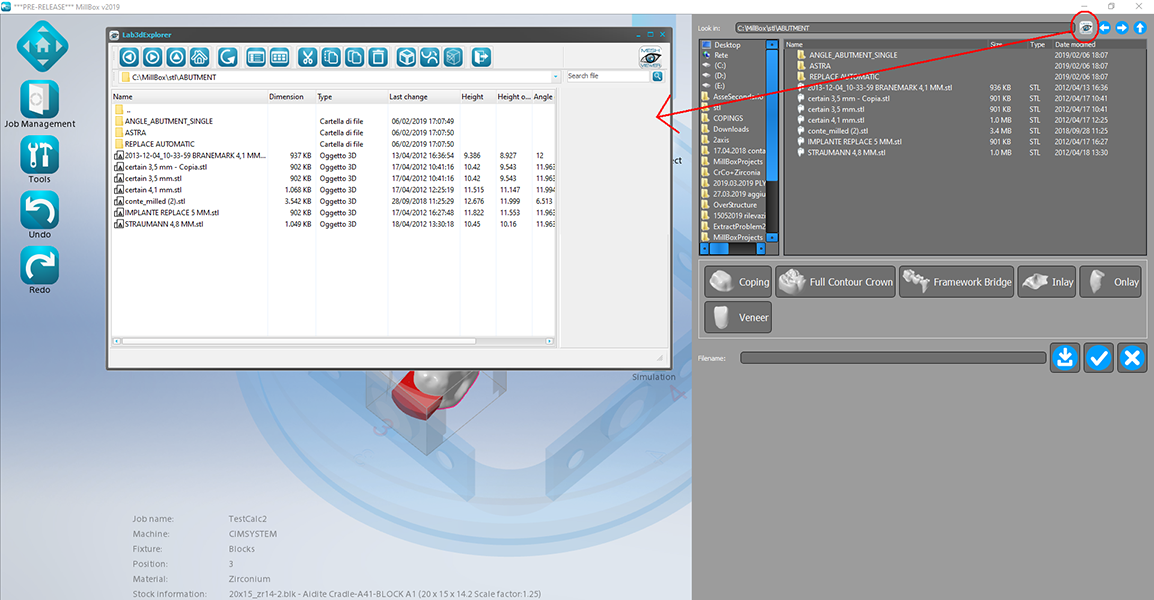Open Job Management

[x=40, y=105]
